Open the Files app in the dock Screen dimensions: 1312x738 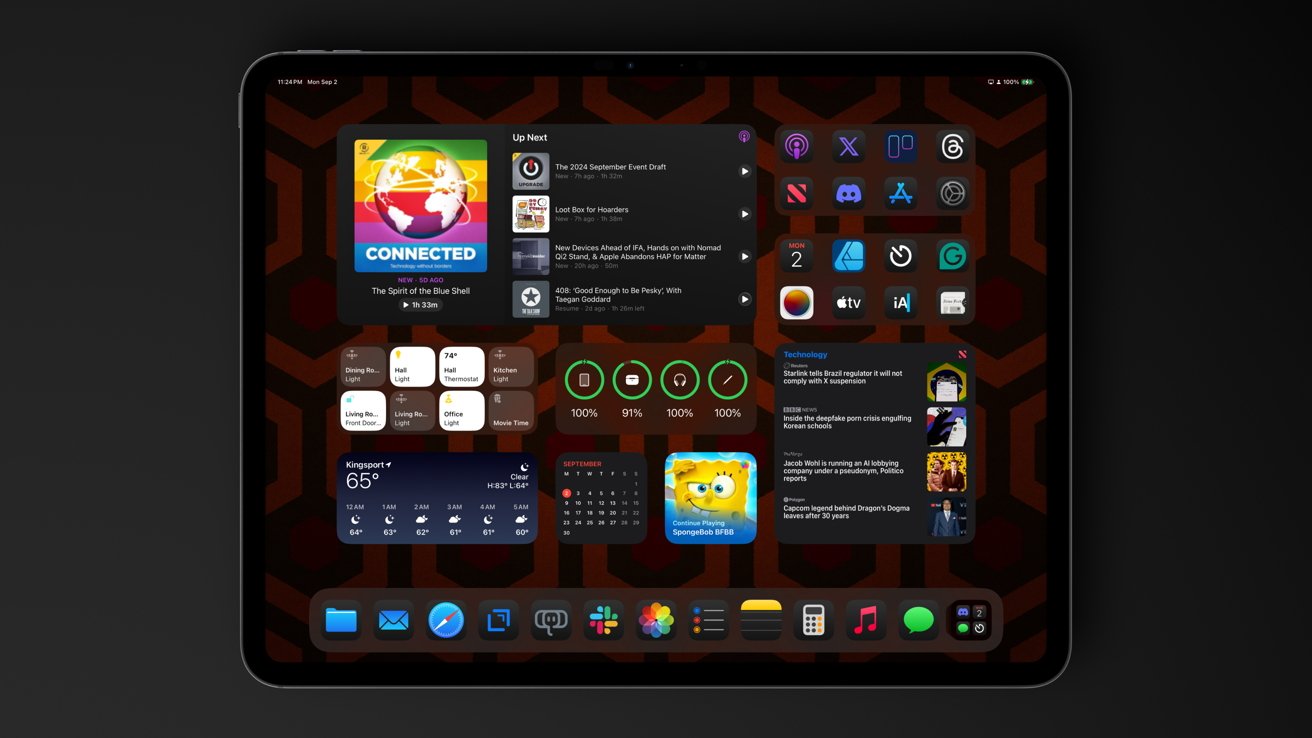click(341, 621)
